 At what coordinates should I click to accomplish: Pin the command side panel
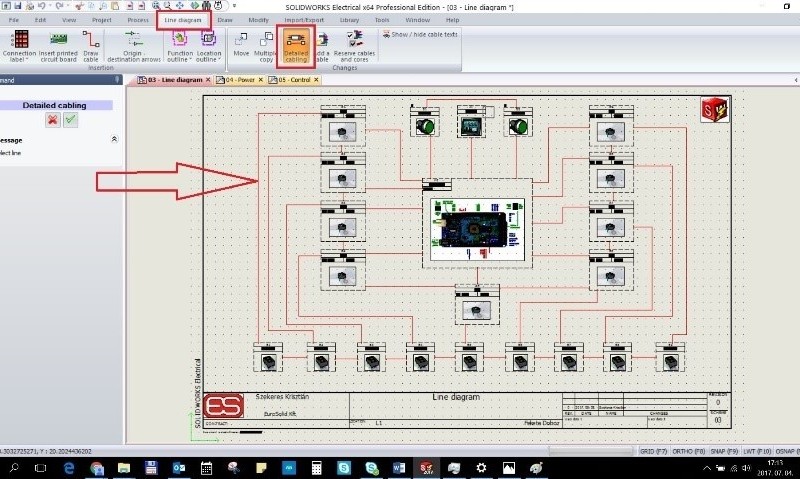tap(117, 80)
